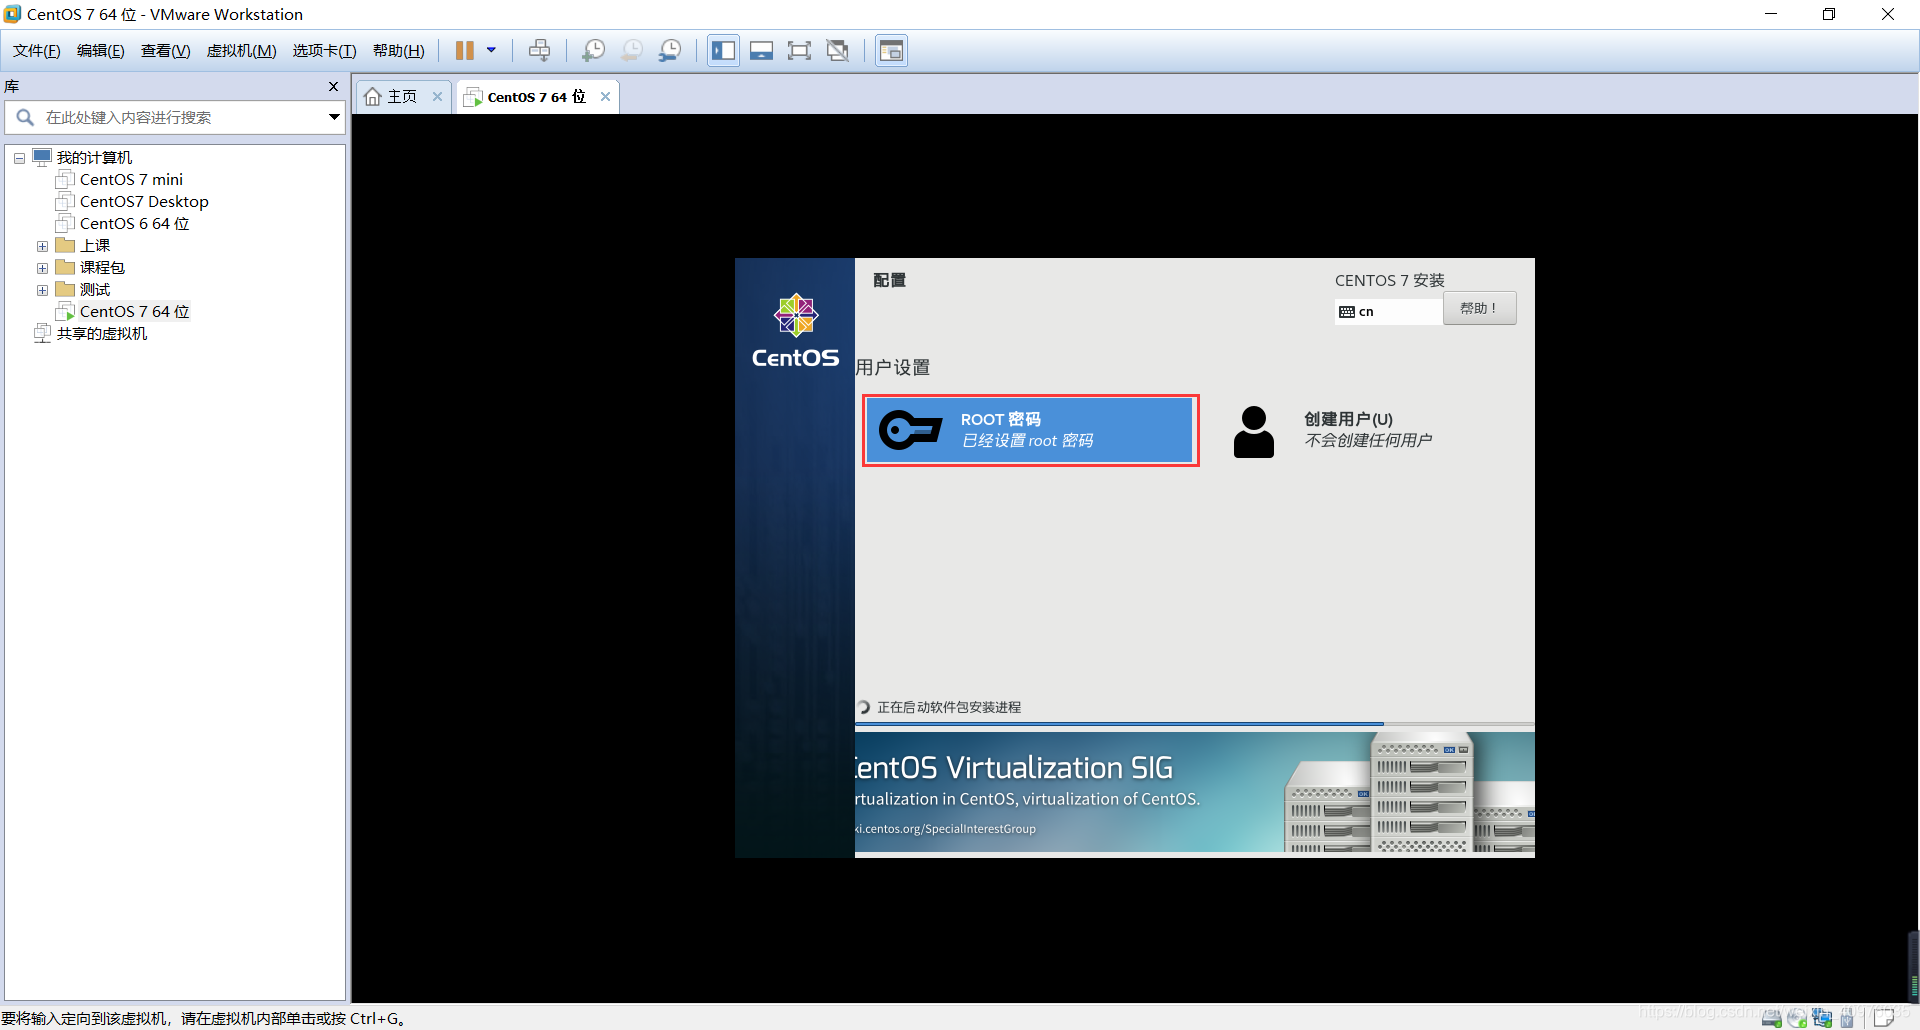Select CentOS7 Desktop virtual machine

144,202
